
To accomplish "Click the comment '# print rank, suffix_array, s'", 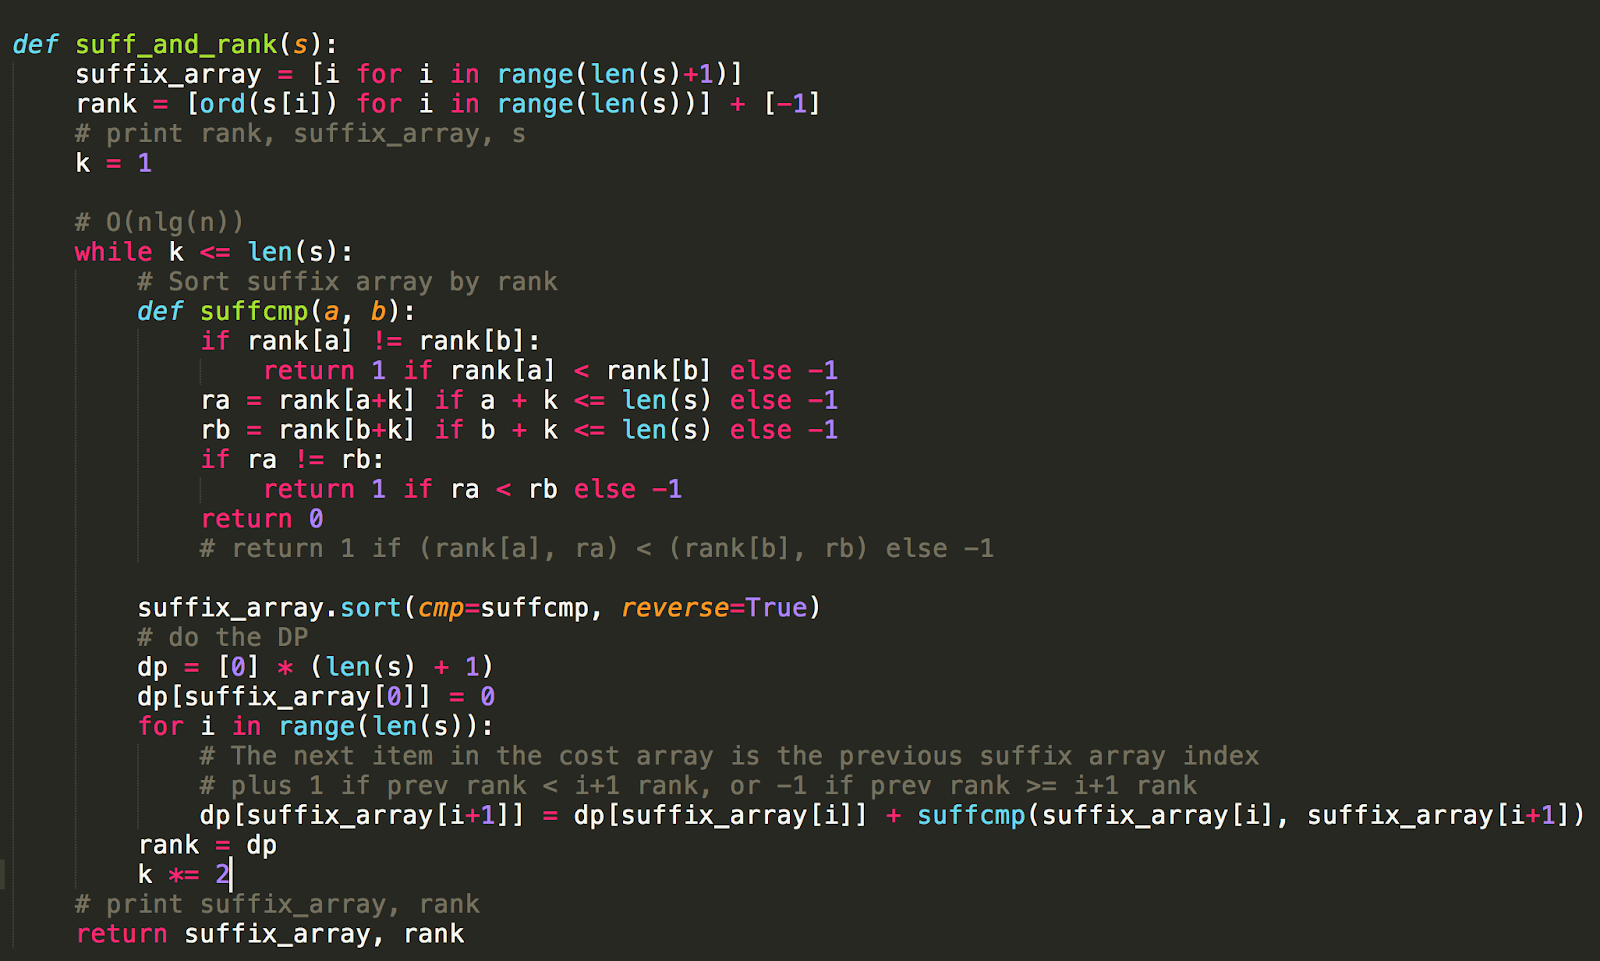I will (x=300, y=134).
